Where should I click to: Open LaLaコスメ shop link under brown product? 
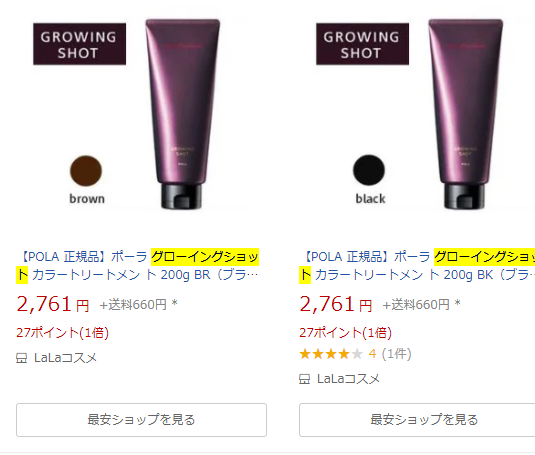(x=65, y=358)
